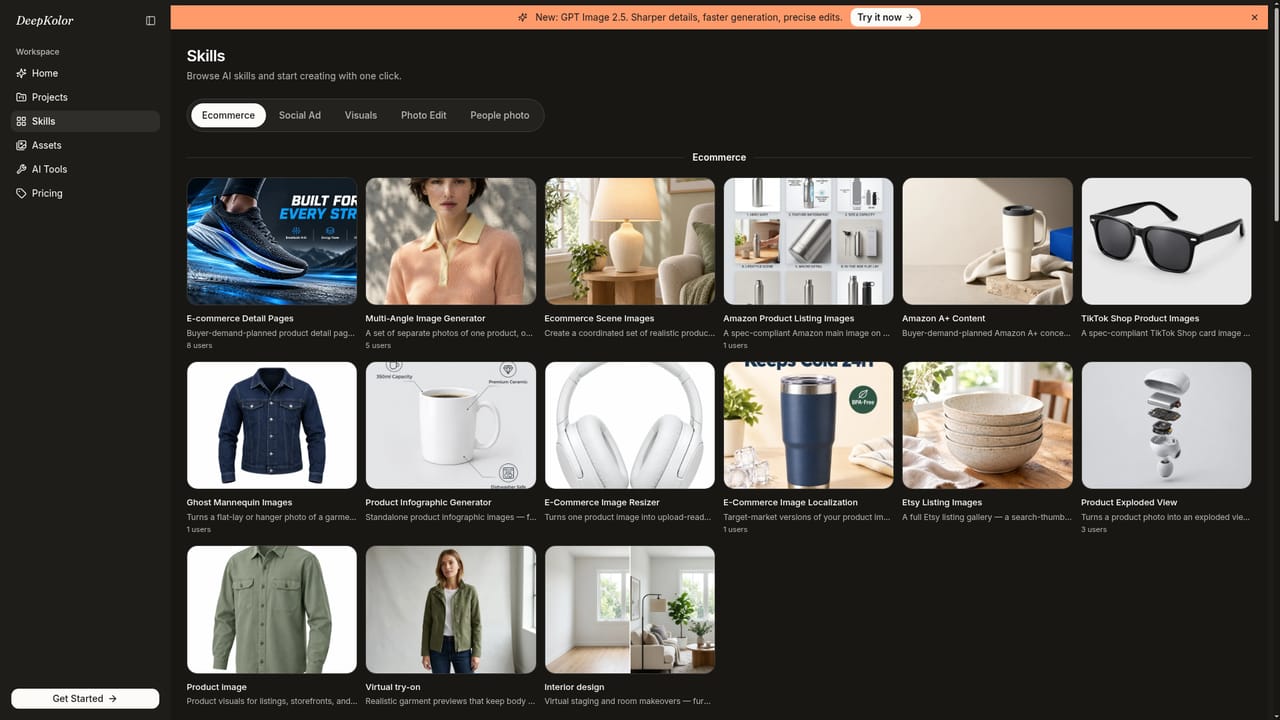1280x720 pixels.
Task: Open the Ghost Mannequin denim jacket thumbnail
Action: click(x=272, y=425)
